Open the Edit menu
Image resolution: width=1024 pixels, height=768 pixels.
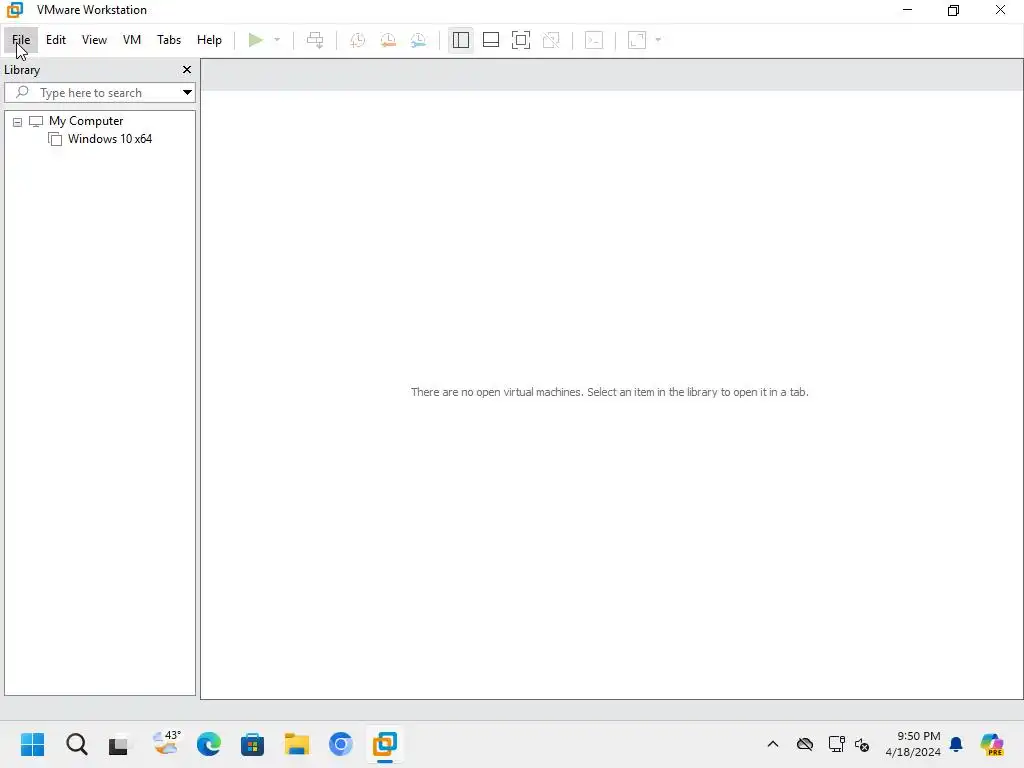pos(56,40)
